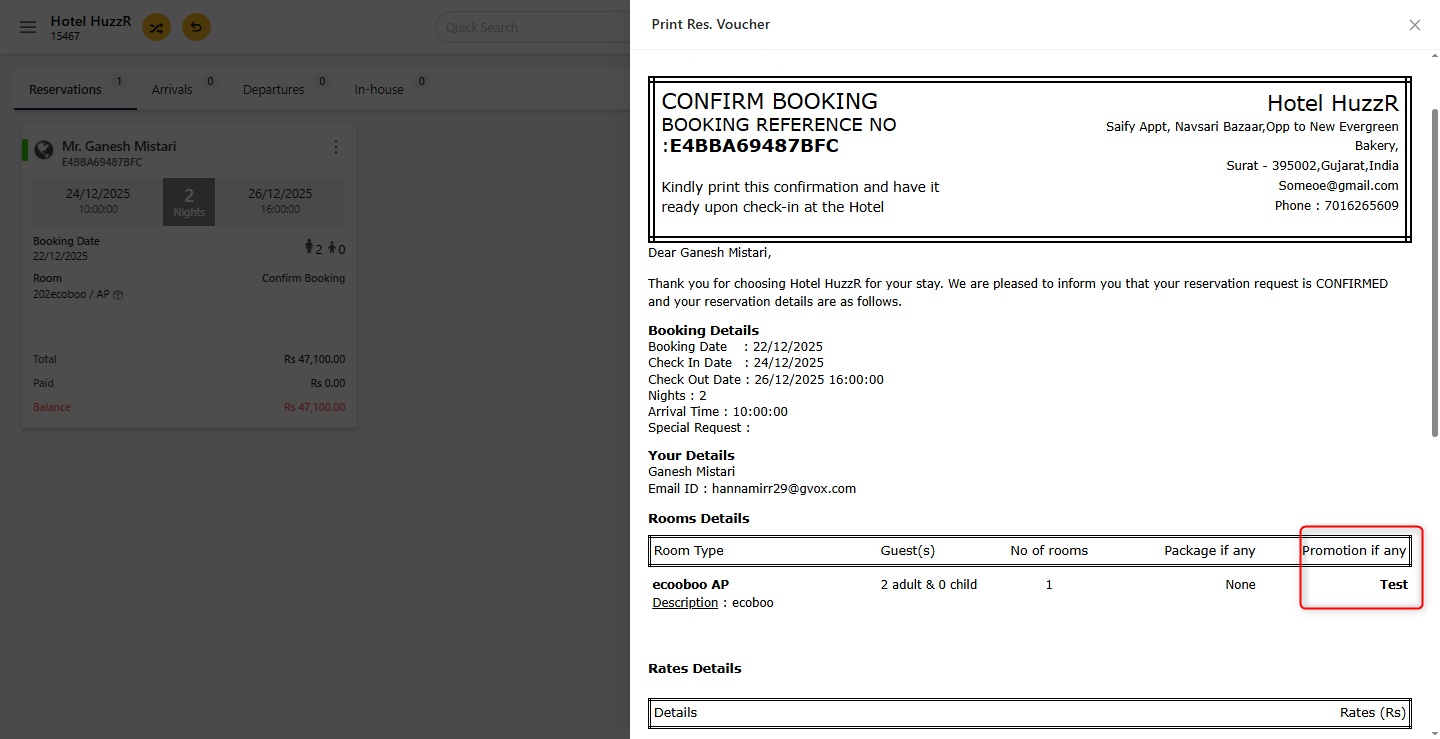This screenshot has height=739, width=1440.
Task: Click room text 202ecoboo / AP
Action: point(71,295)
